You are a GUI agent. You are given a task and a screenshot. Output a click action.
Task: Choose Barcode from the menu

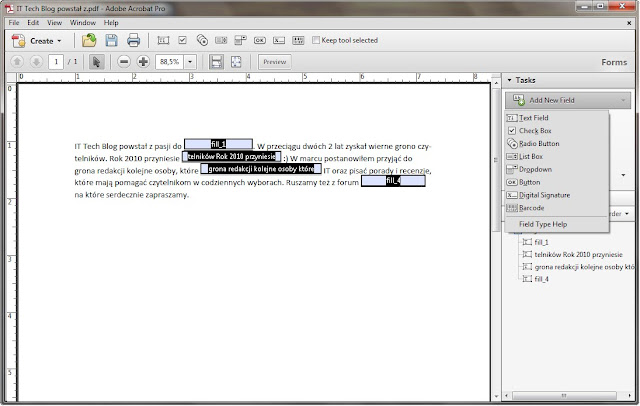pos(557,208)
